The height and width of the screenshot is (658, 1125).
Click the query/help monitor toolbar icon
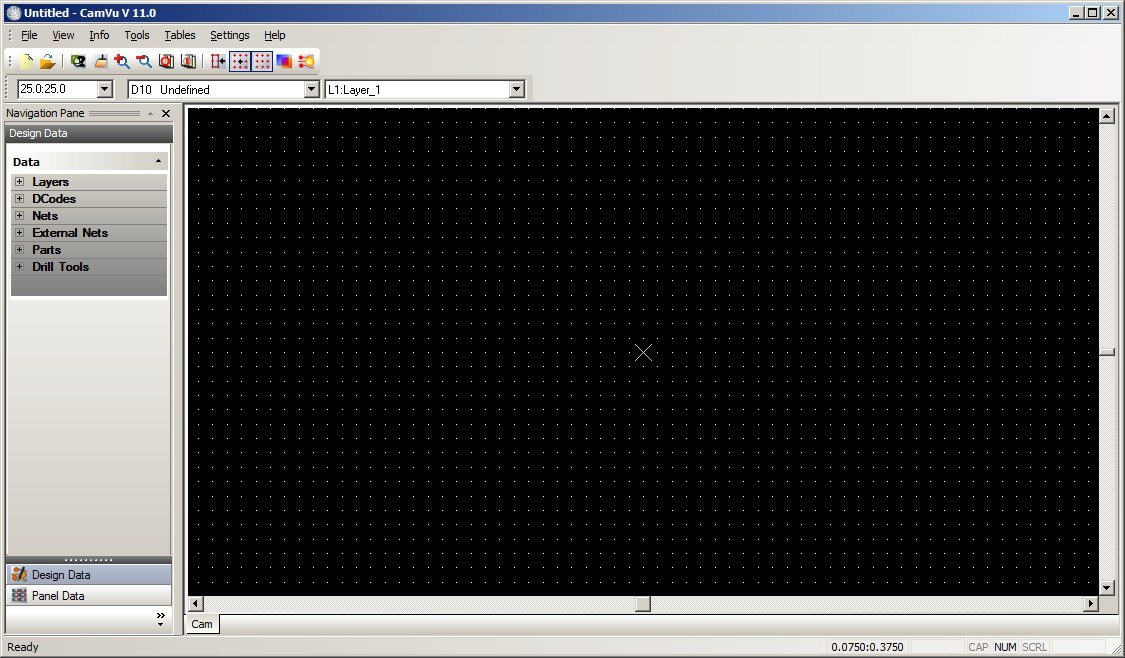[x=78, y=62]
